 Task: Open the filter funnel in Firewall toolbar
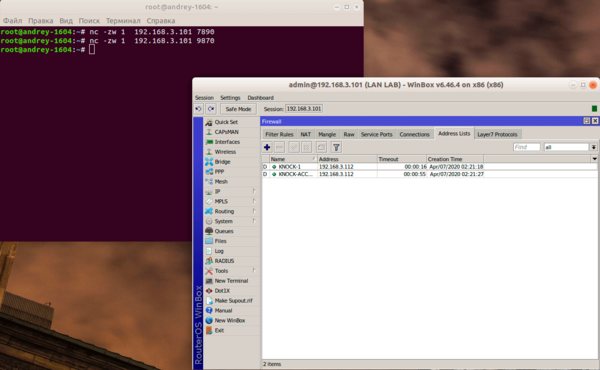click(336, 147)
